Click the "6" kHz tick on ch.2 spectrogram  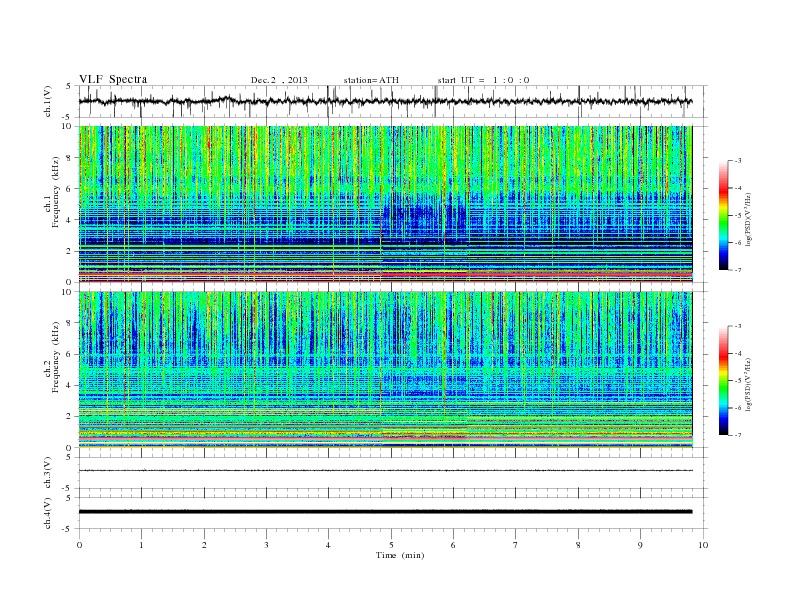(70, 354)
